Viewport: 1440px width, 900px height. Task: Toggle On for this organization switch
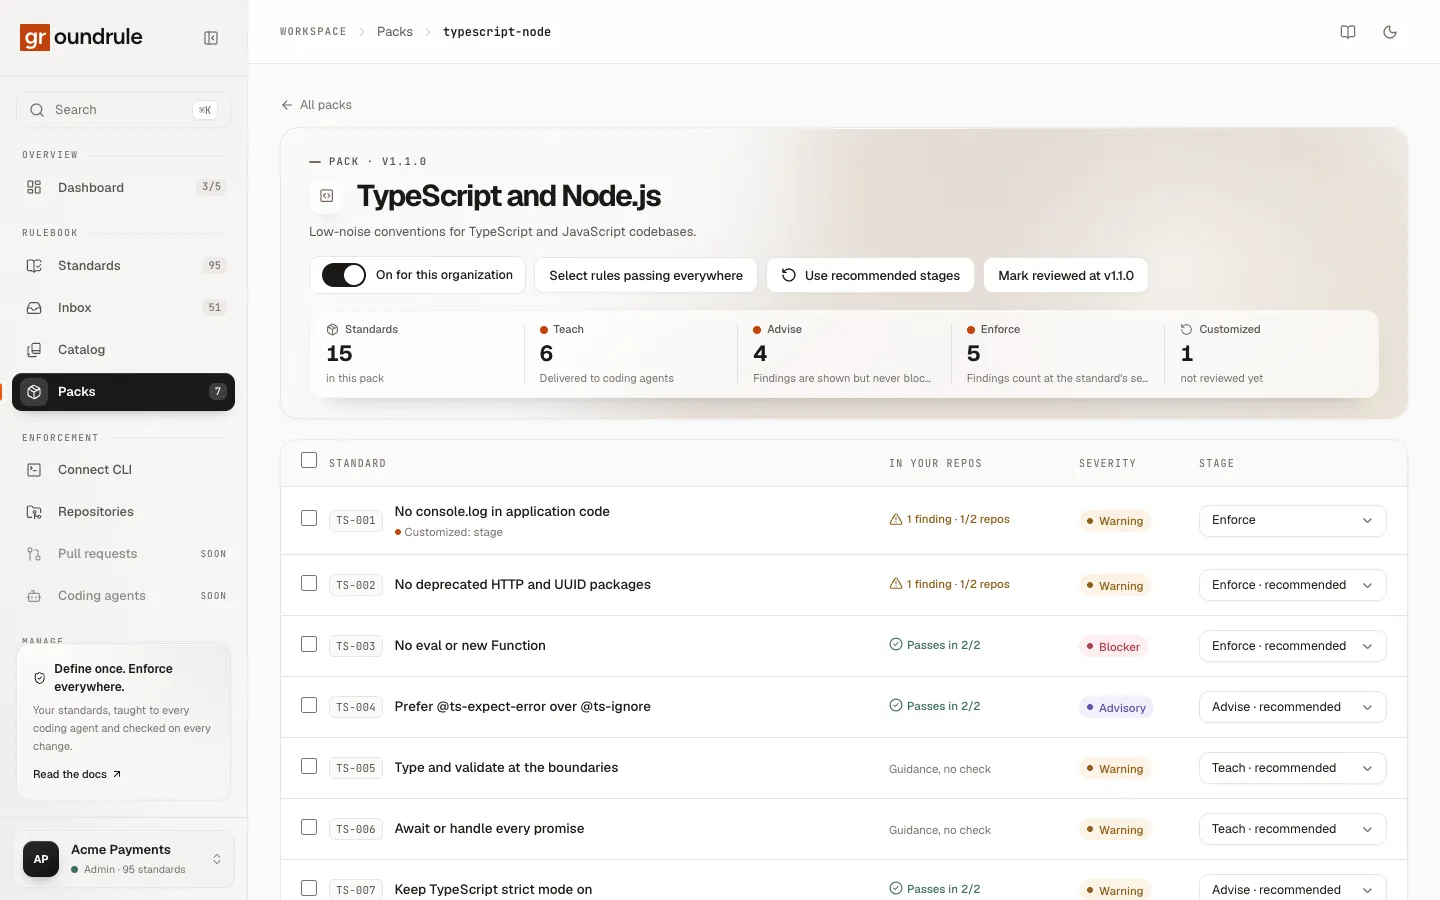344,275
